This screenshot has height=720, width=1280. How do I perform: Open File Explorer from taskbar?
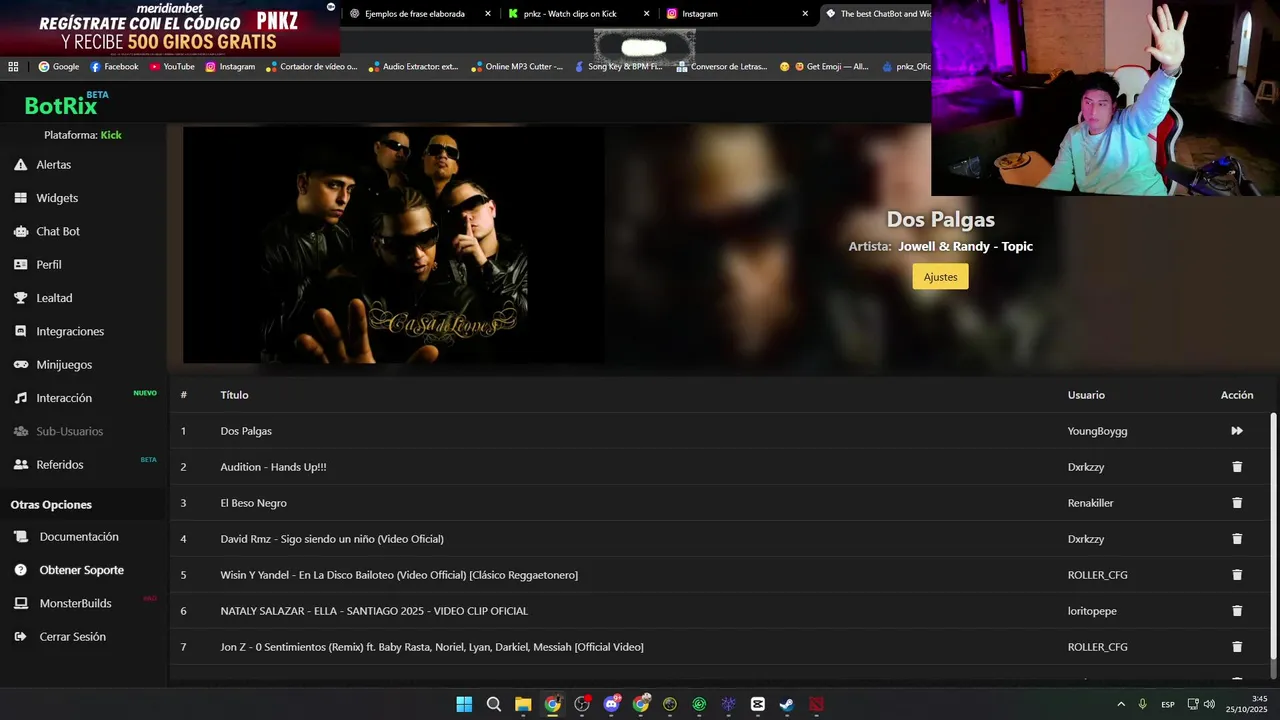click(523, 704)
